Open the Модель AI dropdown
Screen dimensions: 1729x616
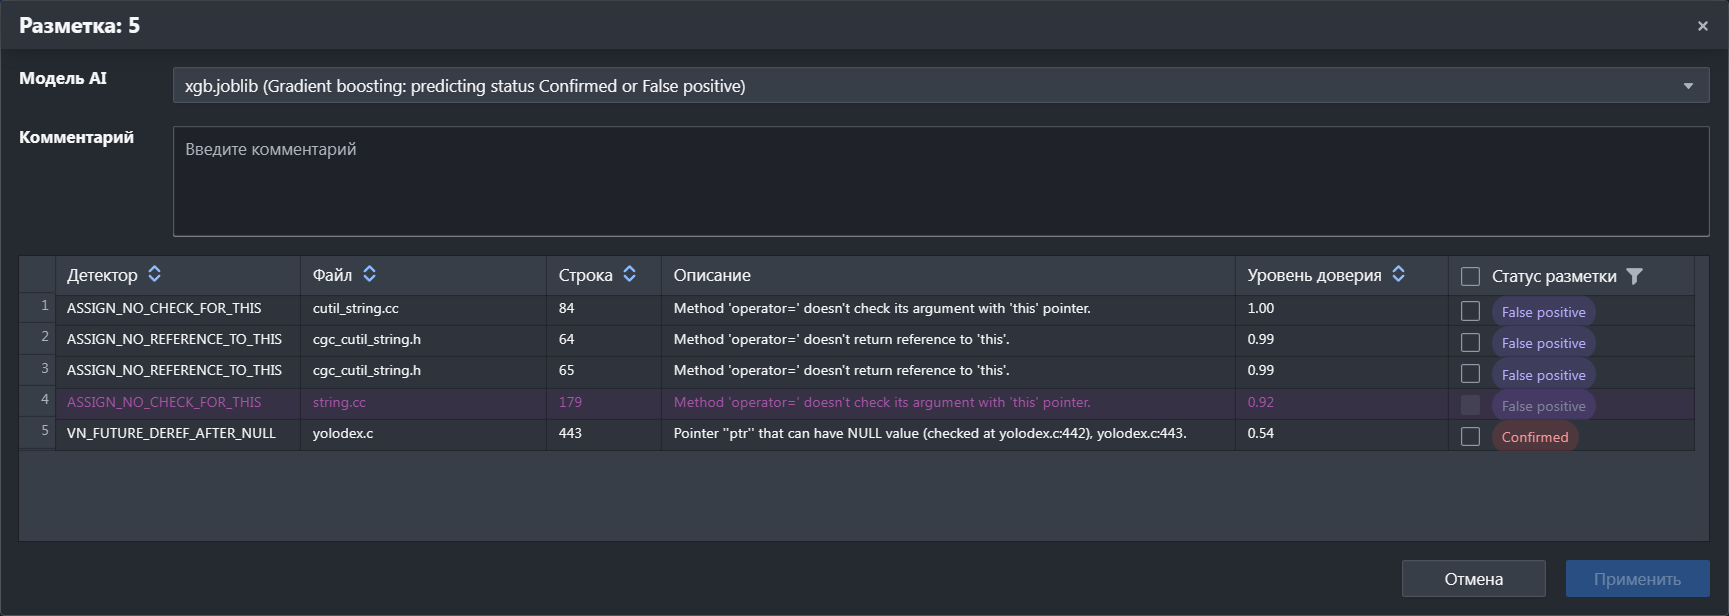pos(941,86)
